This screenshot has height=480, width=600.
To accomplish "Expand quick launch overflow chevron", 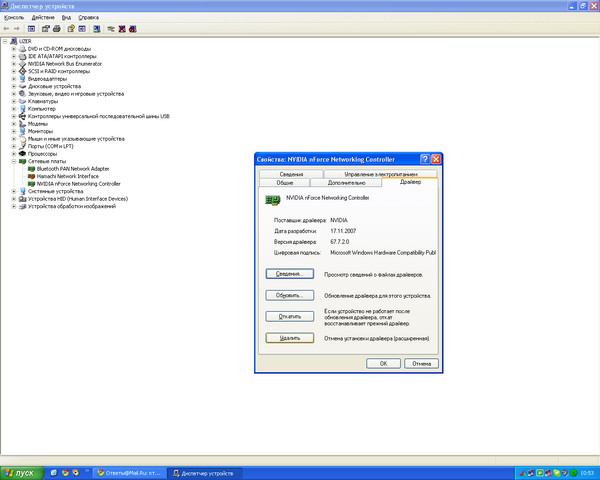I will (87, 471).
